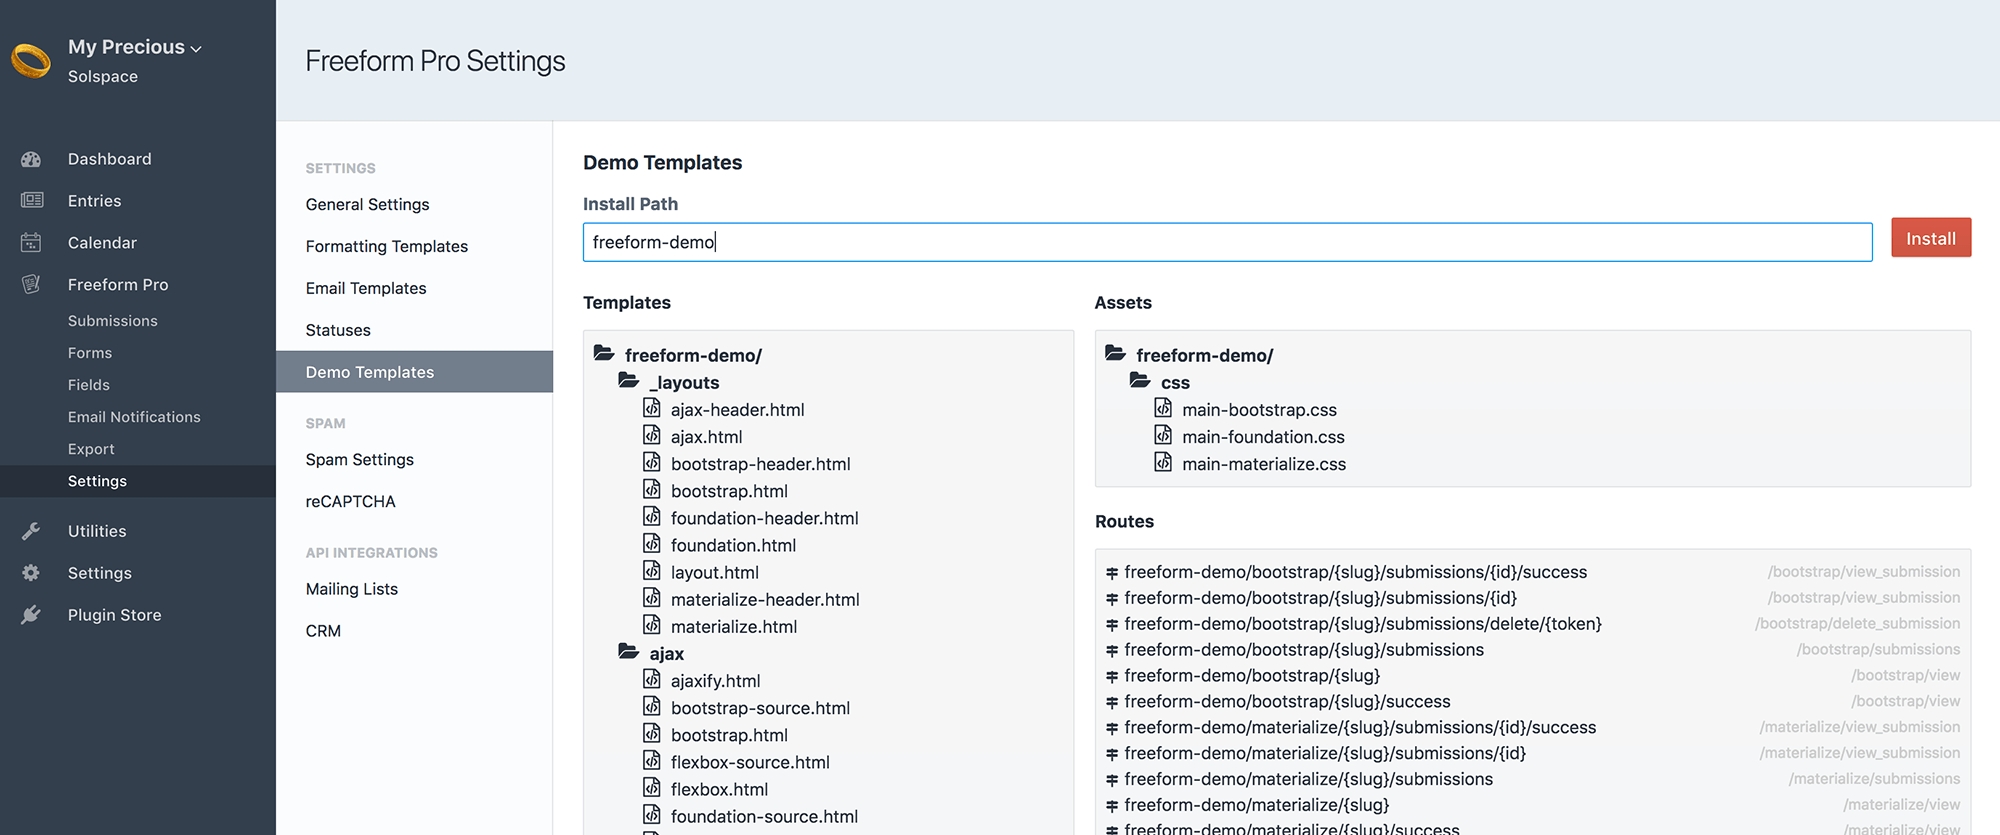Click file icon for bootstrap-header.html
2000x835 pixels.
[652, 462]
